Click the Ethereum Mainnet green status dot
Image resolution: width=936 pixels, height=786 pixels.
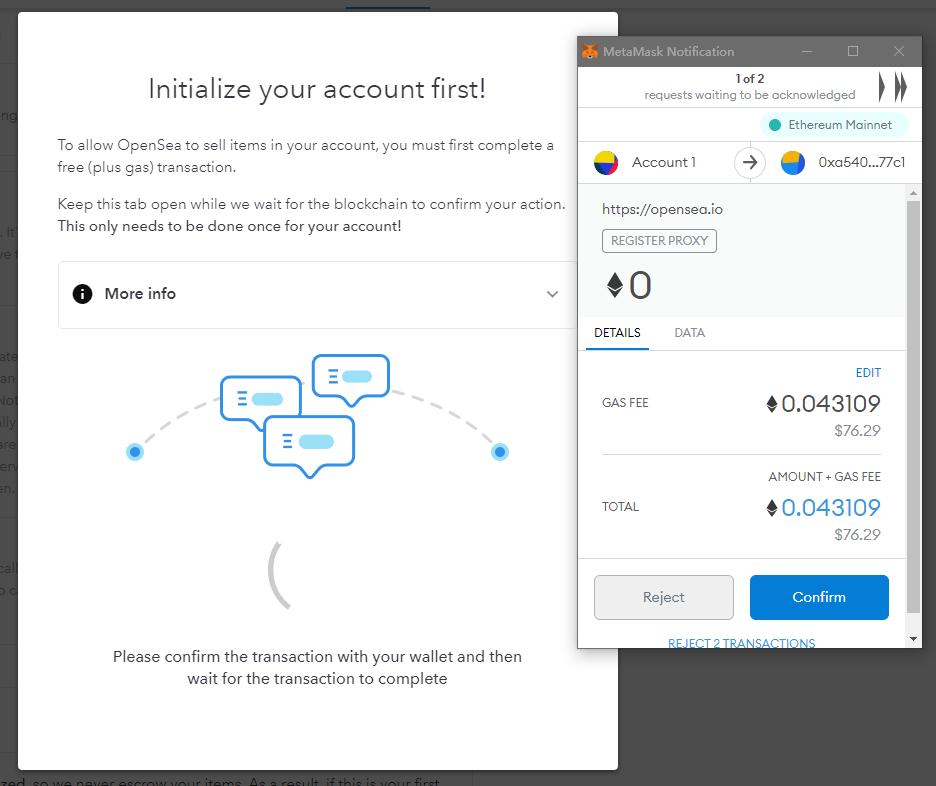775,125
